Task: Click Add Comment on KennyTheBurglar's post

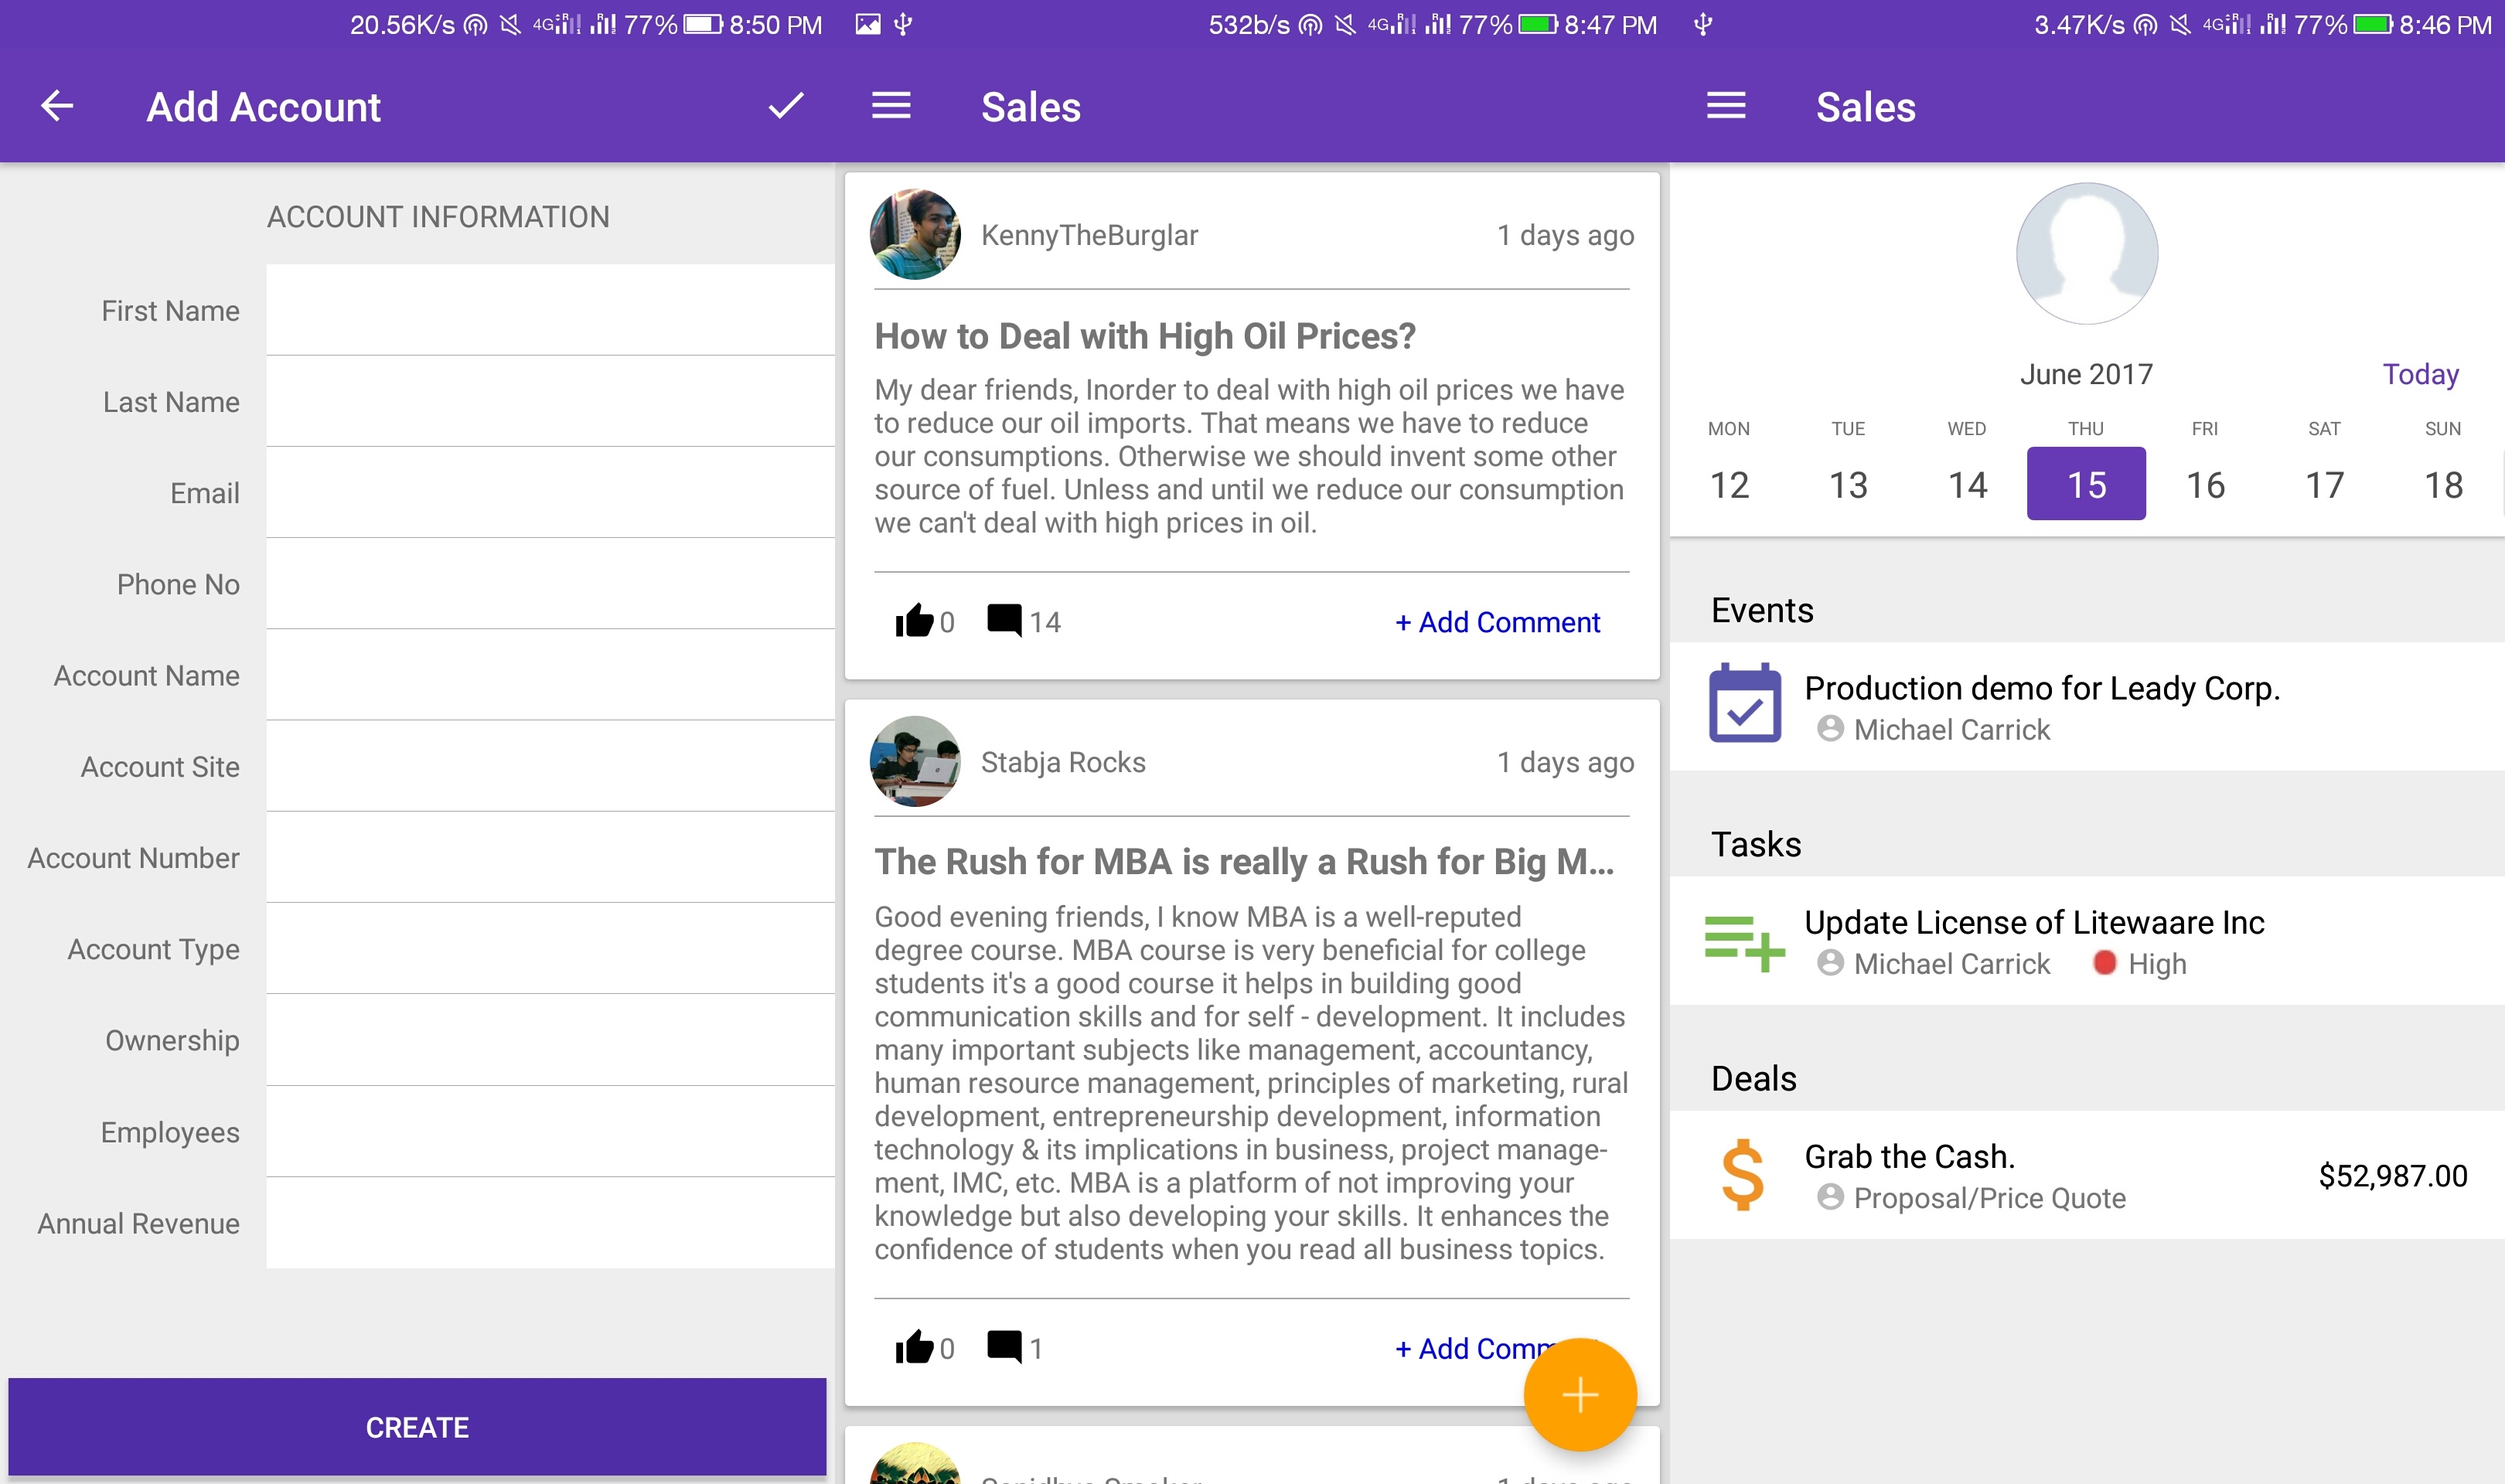Action: tap(1497, 622)
